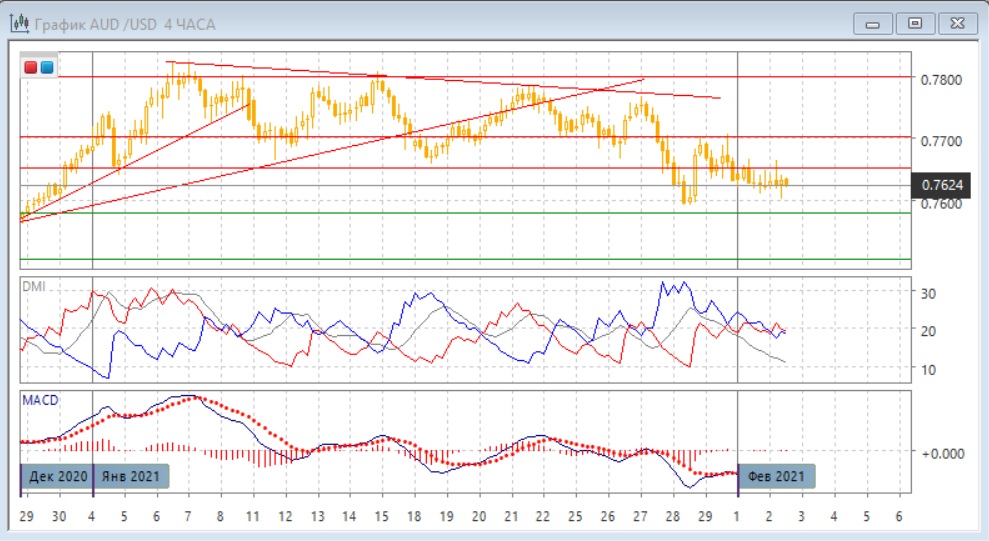989x541 pixels.
Task: Click date 22 on the time axis
Action: click(x=542, y=516)
